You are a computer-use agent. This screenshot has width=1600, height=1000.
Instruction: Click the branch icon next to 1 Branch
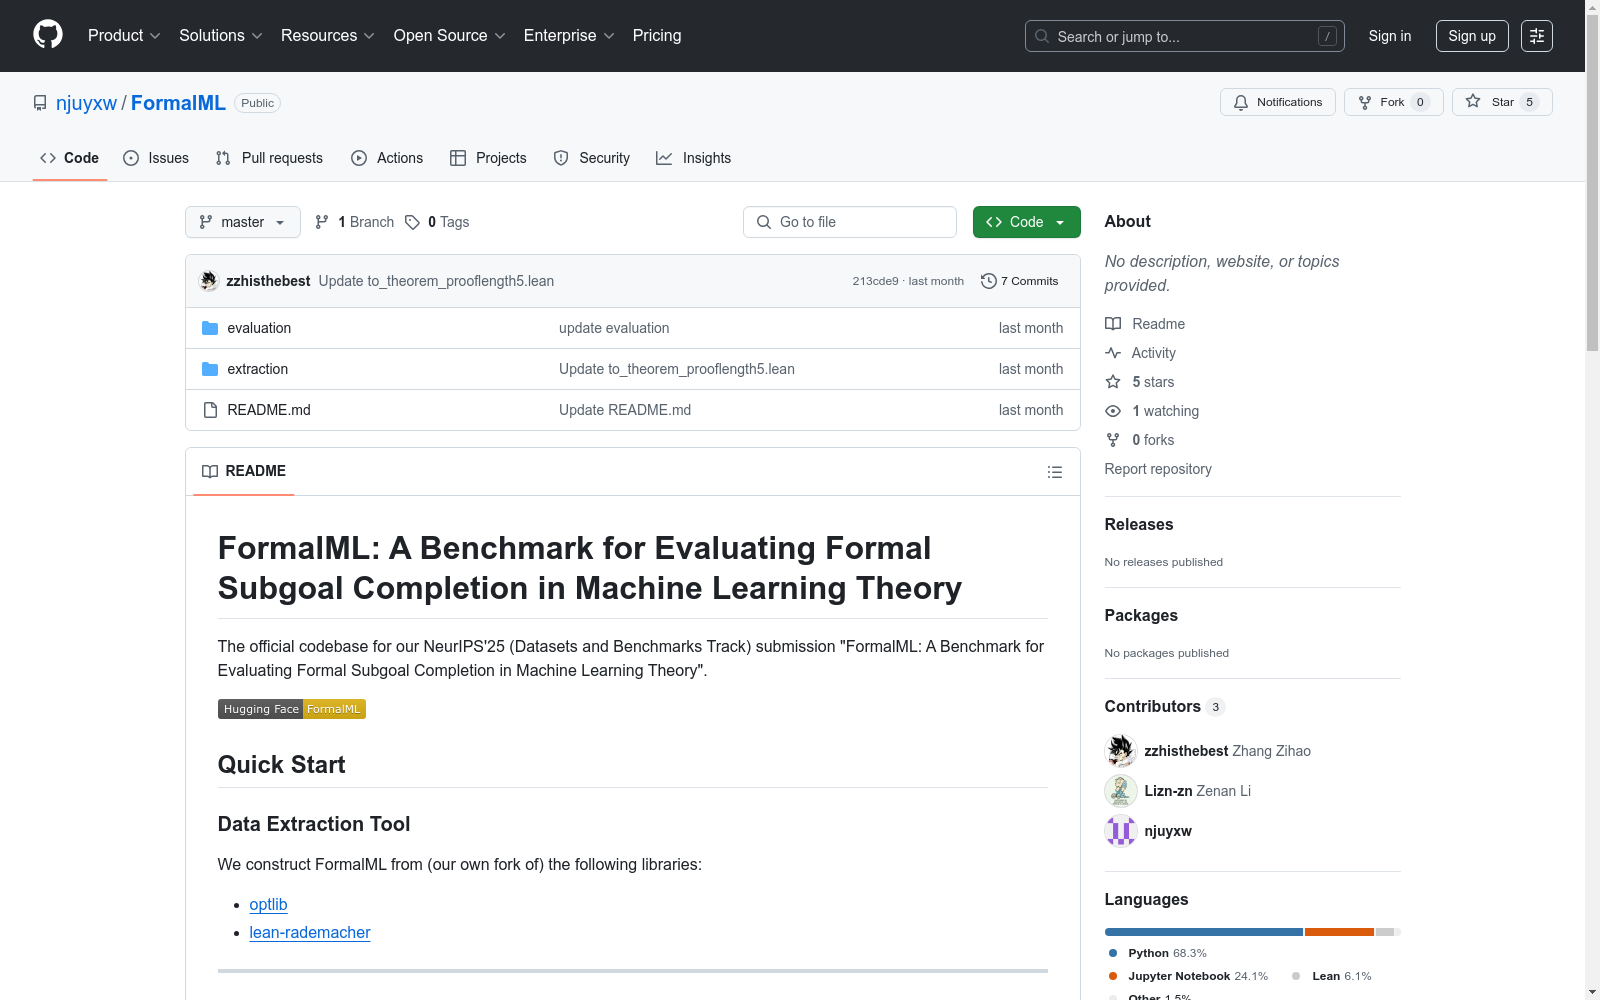[322, 222]
